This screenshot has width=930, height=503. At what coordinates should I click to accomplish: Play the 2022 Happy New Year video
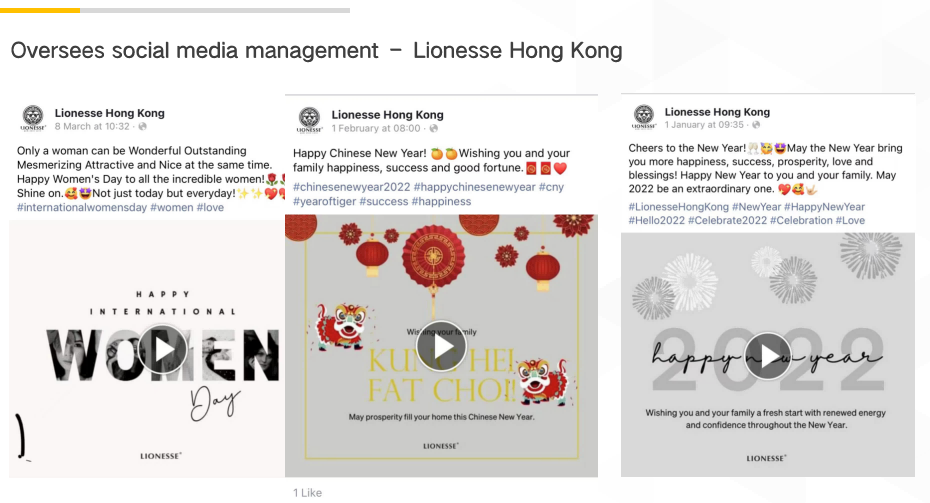(768, 356)
